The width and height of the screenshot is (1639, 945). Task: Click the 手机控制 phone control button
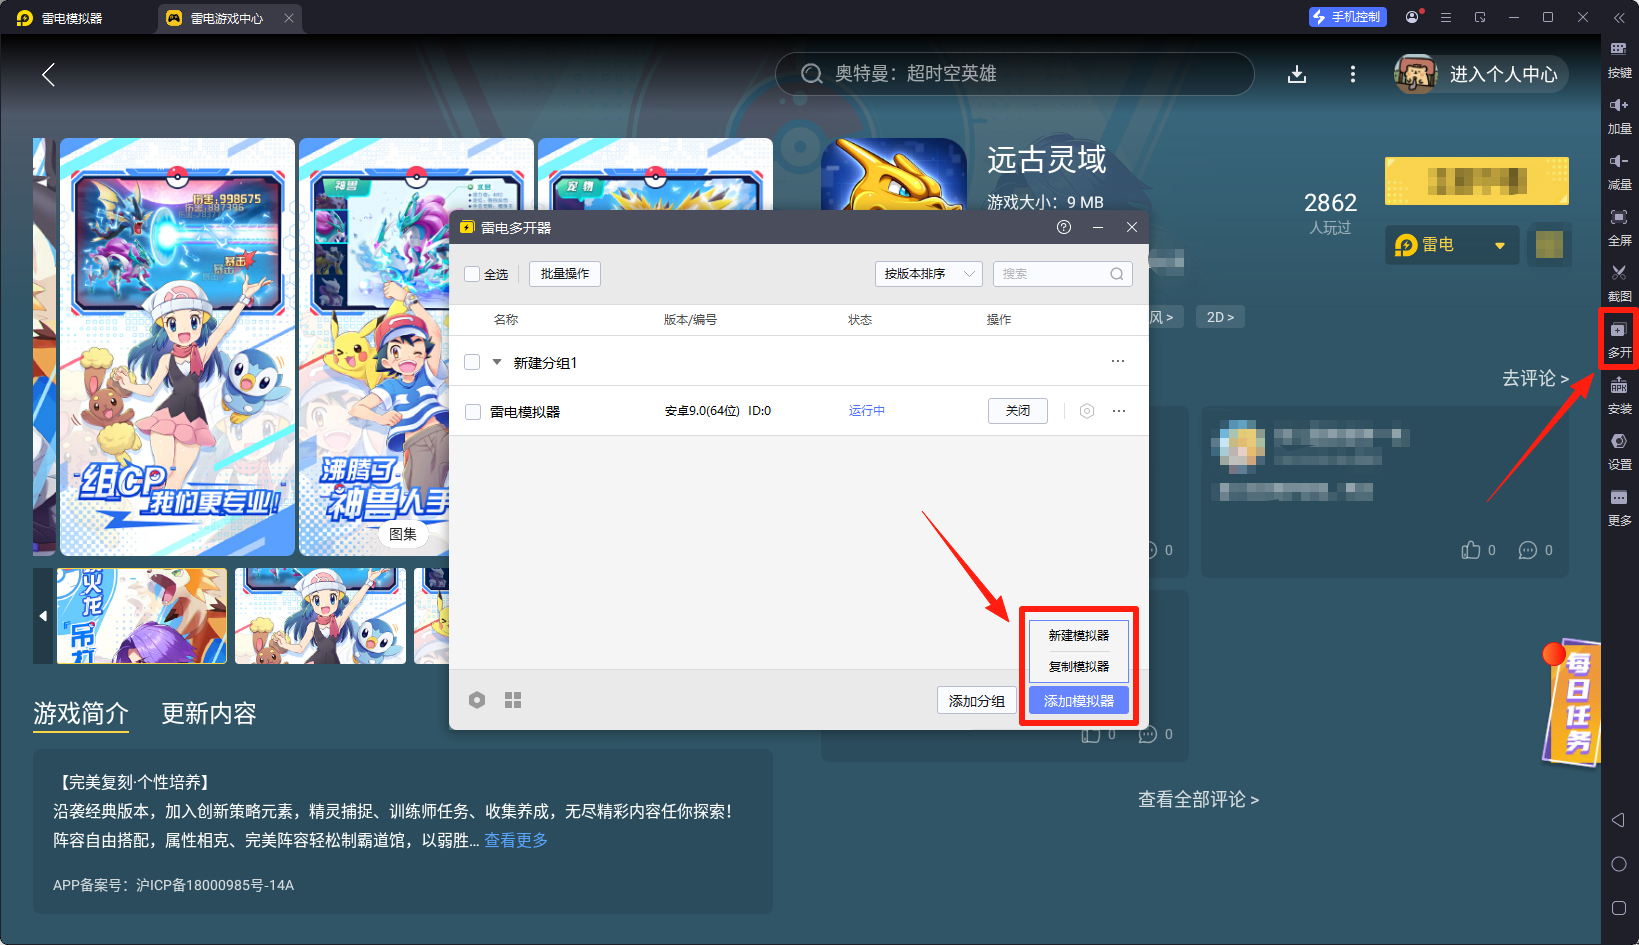(x=1347, y=17)
